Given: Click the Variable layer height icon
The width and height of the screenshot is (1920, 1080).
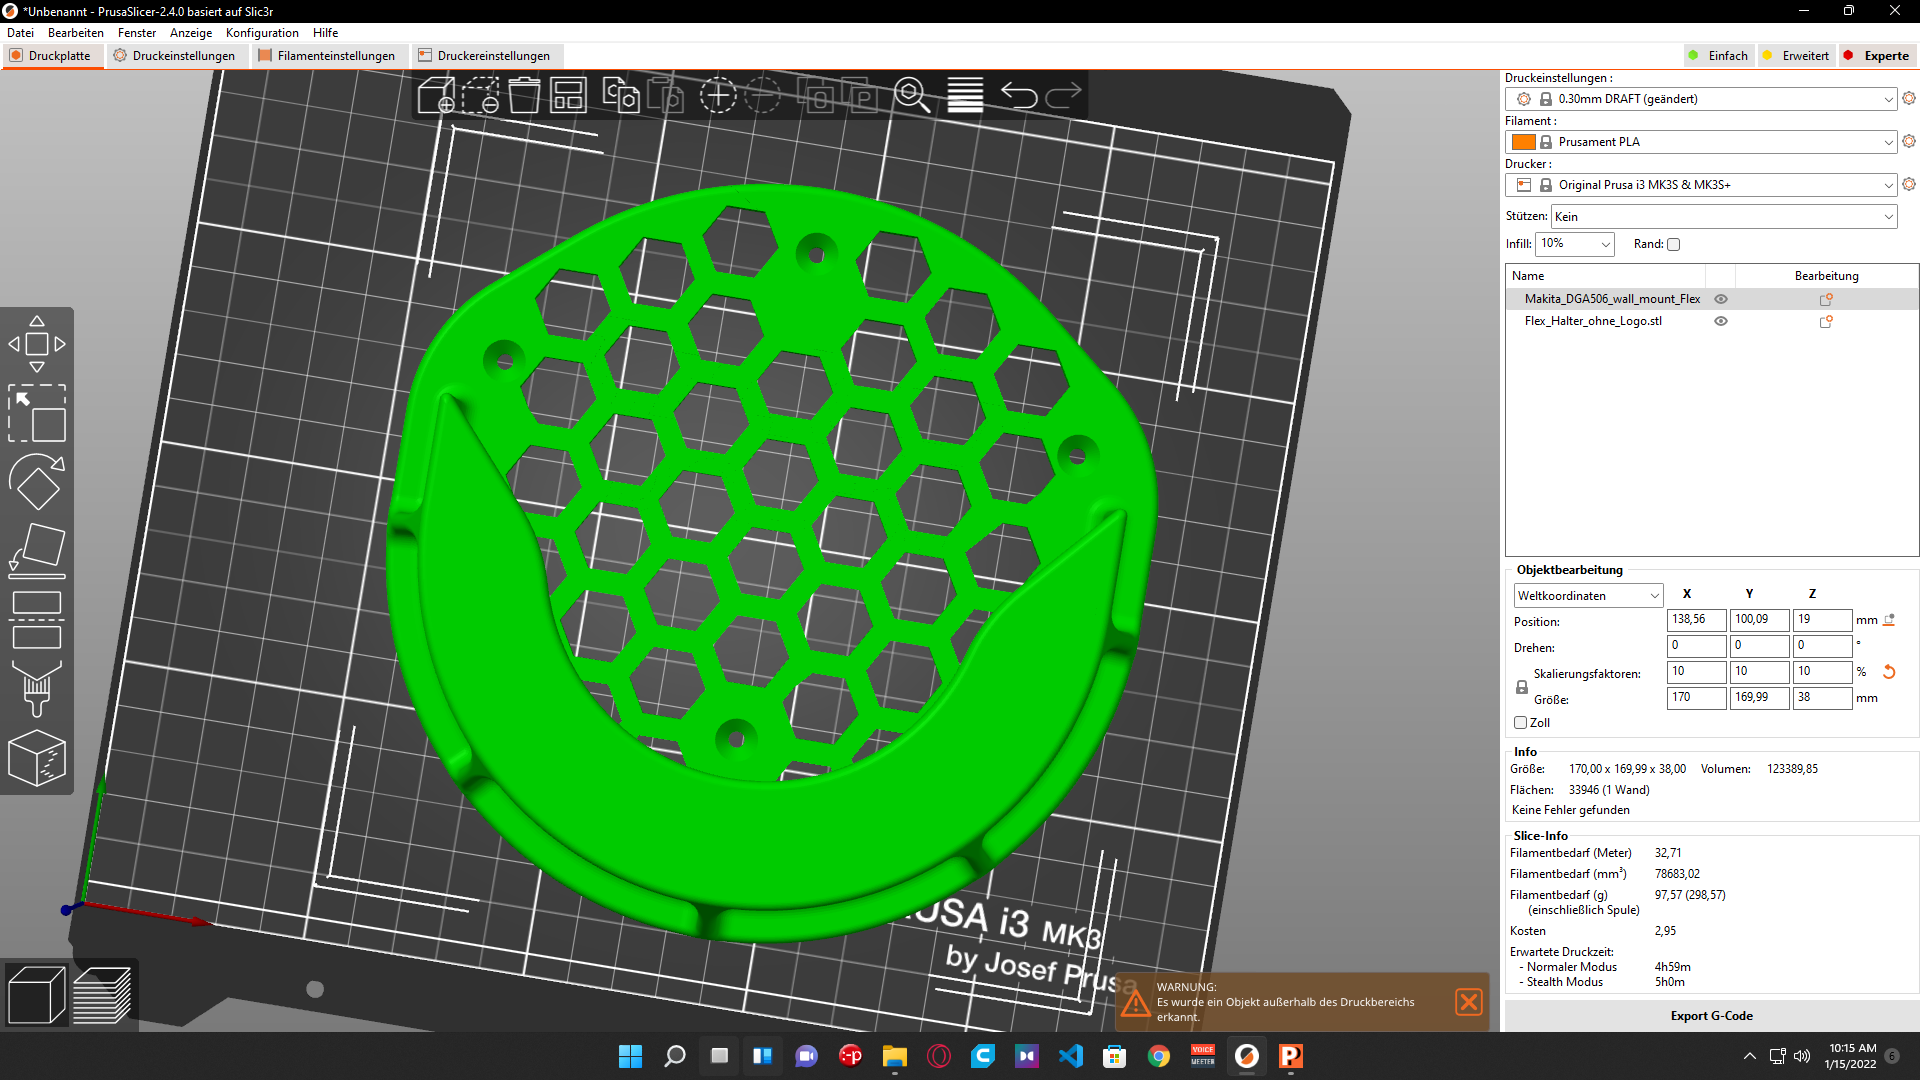Looking at the screenshot, I should (x=965, y=95).
